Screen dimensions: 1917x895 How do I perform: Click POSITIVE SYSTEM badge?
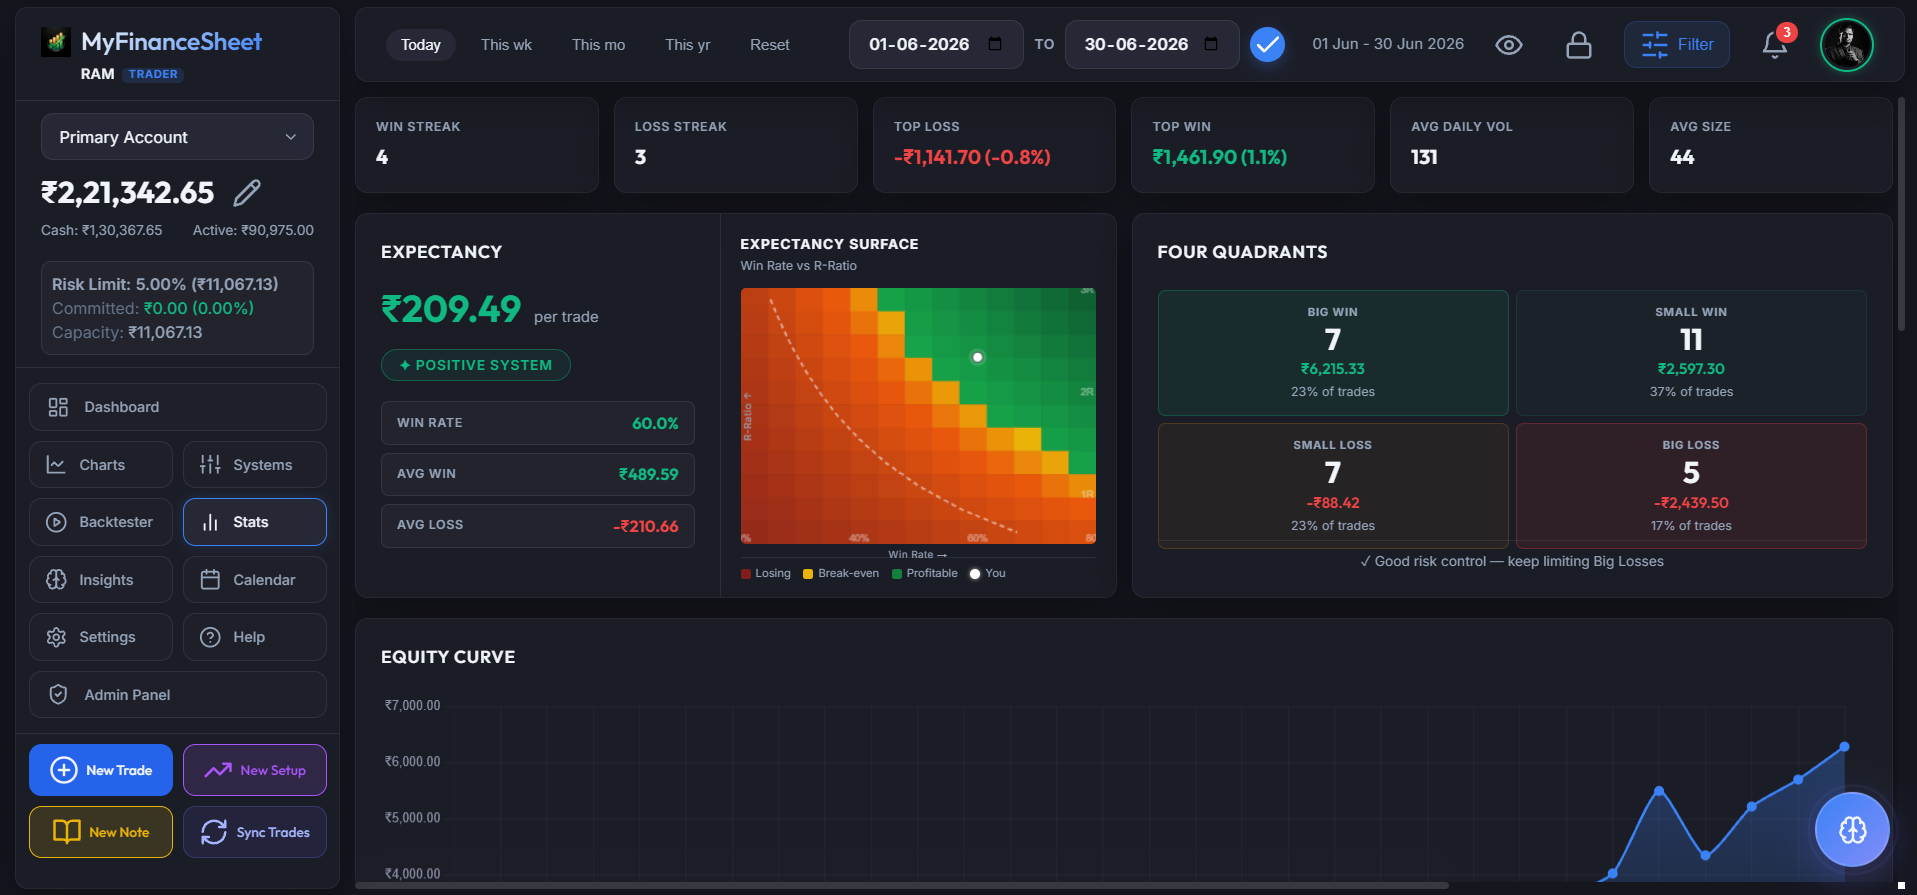pyautogui.click(x=476, y=365)
